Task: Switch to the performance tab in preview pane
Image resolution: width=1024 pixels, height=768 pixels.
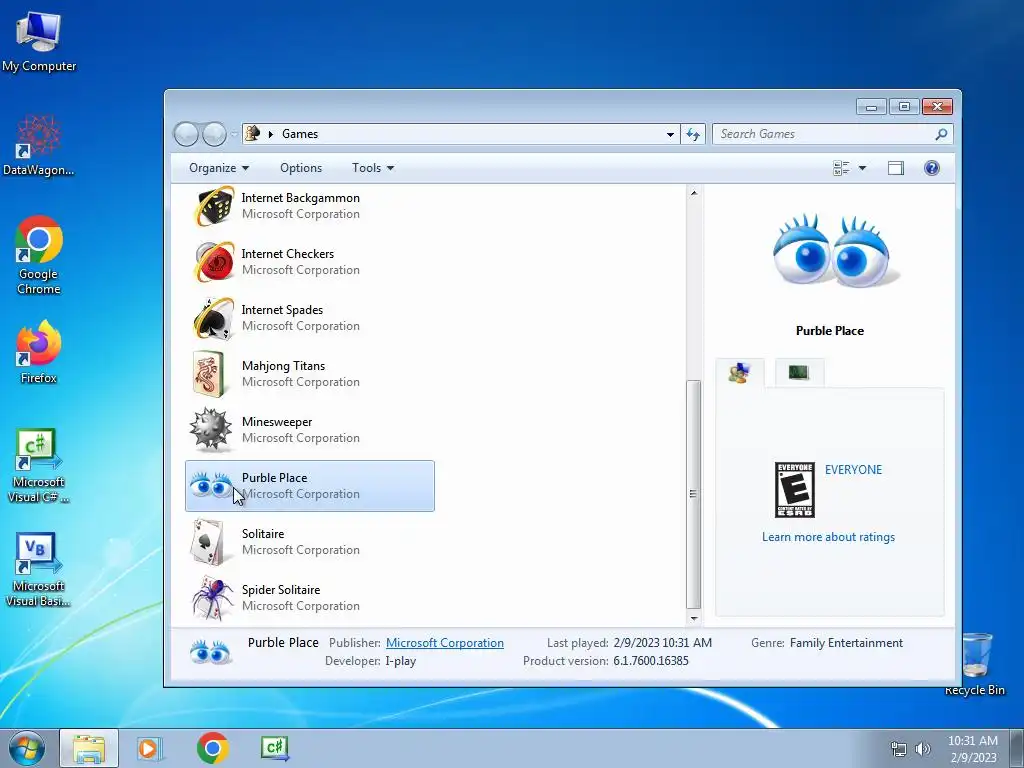Action: point(799,372)
